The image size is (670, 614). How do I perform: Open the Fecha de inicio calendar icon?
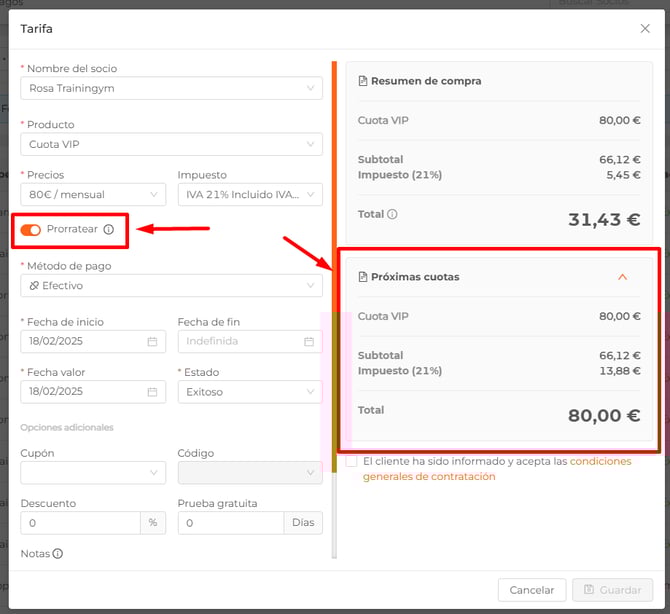point(152,342)
